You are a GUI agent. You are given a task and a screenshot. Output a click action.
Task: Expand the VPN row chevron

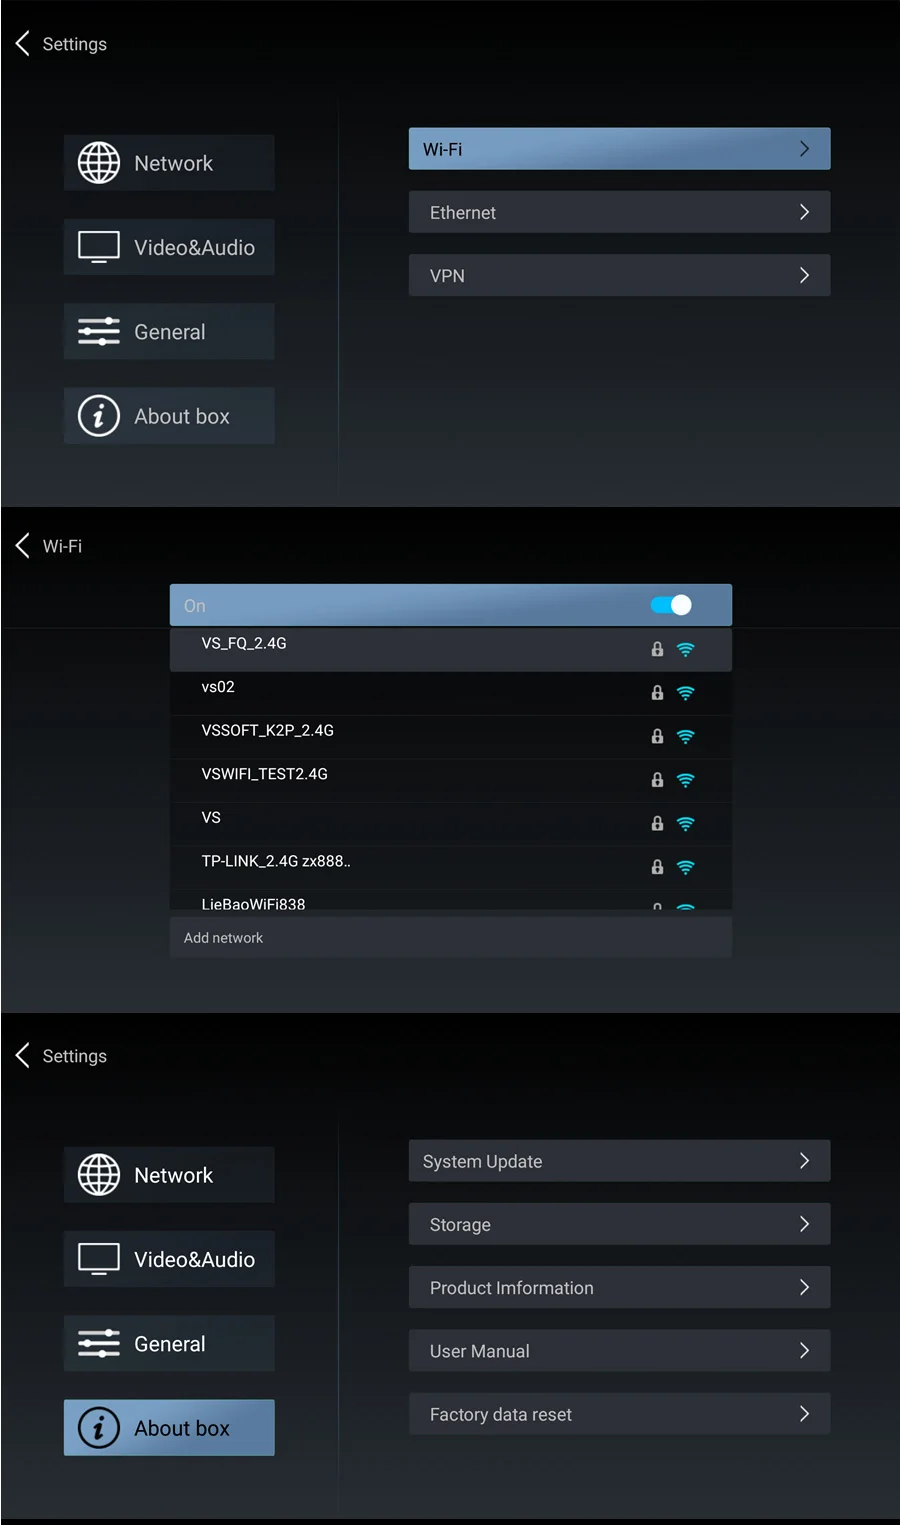(804, 275)
